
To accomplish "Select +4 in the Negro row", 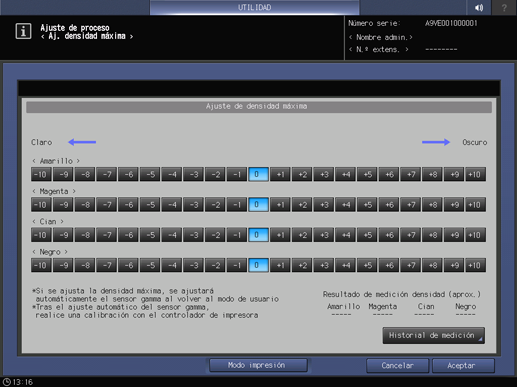I will [345, 265].
